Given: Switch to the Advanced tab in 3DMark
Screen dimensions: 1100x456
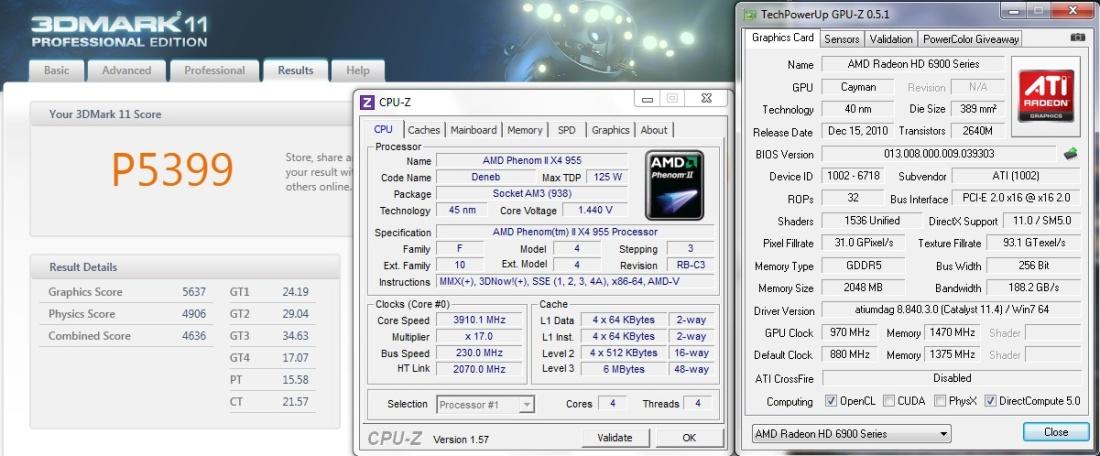Looking at the screenshot, I should [x=126, y=70].
